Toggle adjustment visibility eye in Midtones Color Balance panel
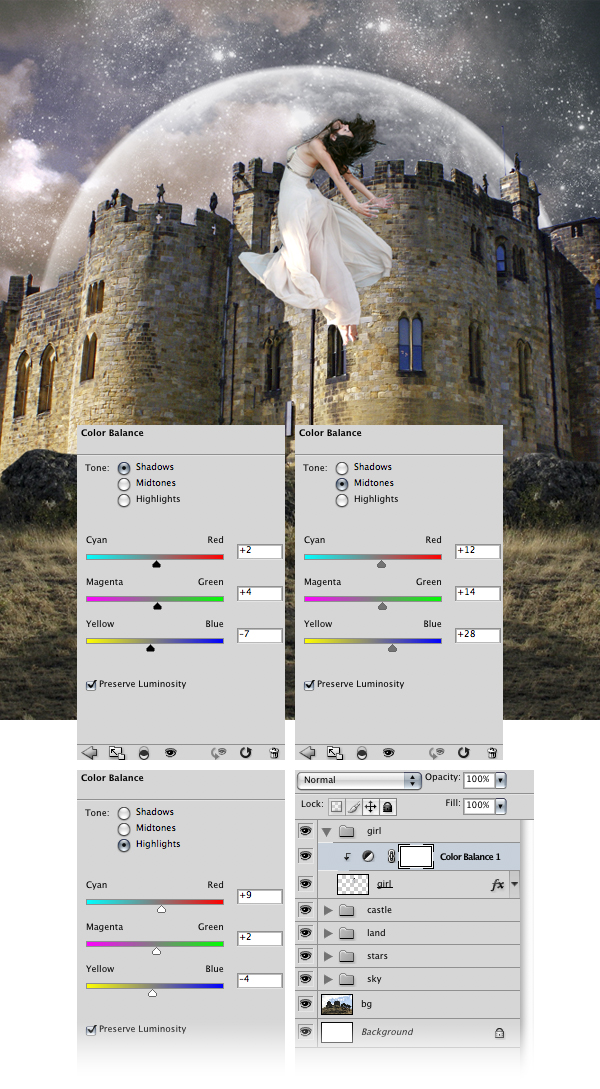The width and height of the screenshot is (600, 1089). [x=388, y=752]
